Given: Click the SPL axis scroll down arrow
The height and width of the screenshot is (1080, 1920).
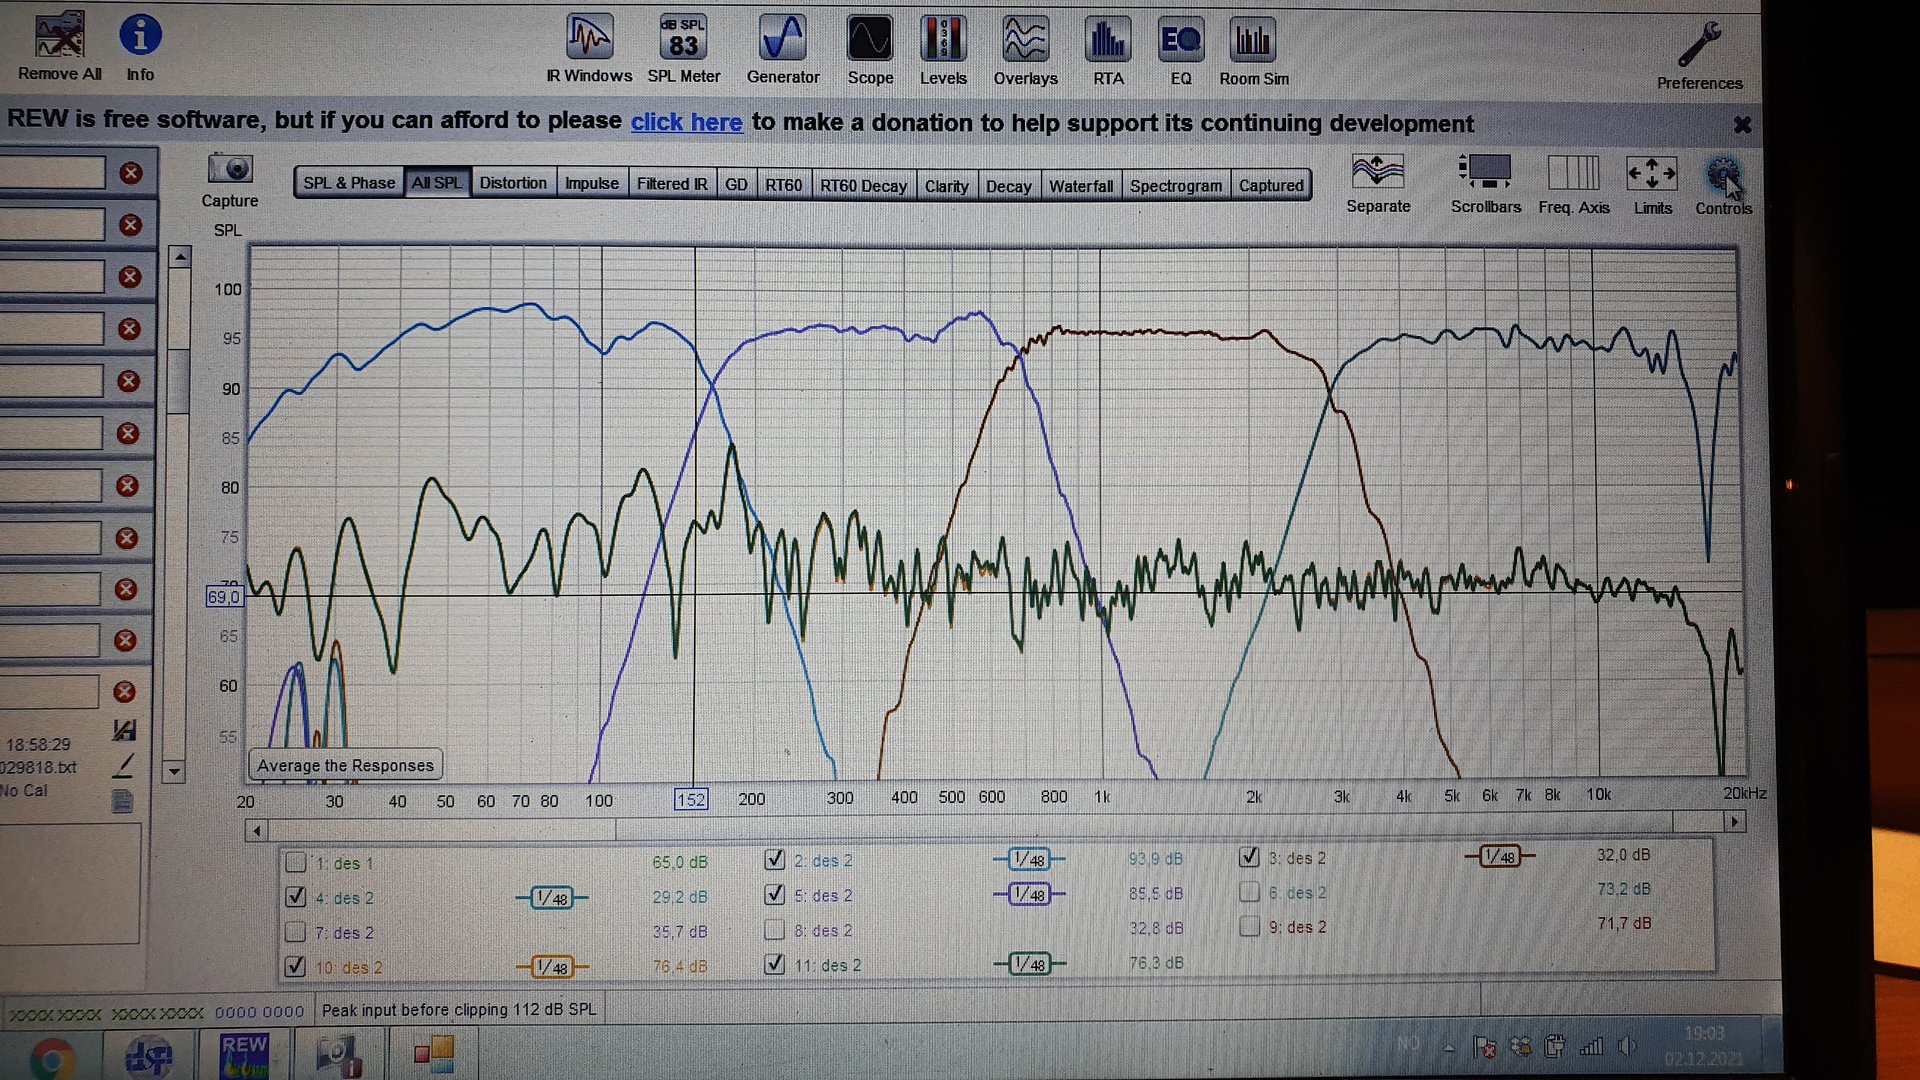Looking at the screenshot, I should click(x=175, y=771).
